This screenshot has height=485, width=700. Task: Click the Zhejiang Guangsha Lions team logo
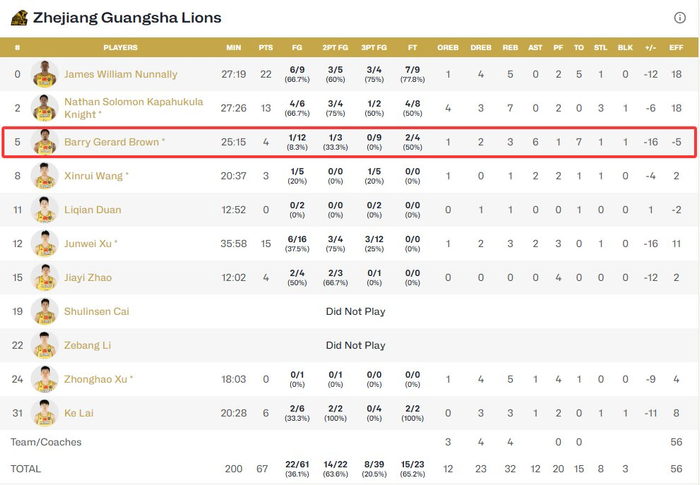pyautogui.click(x=19, y=17)
